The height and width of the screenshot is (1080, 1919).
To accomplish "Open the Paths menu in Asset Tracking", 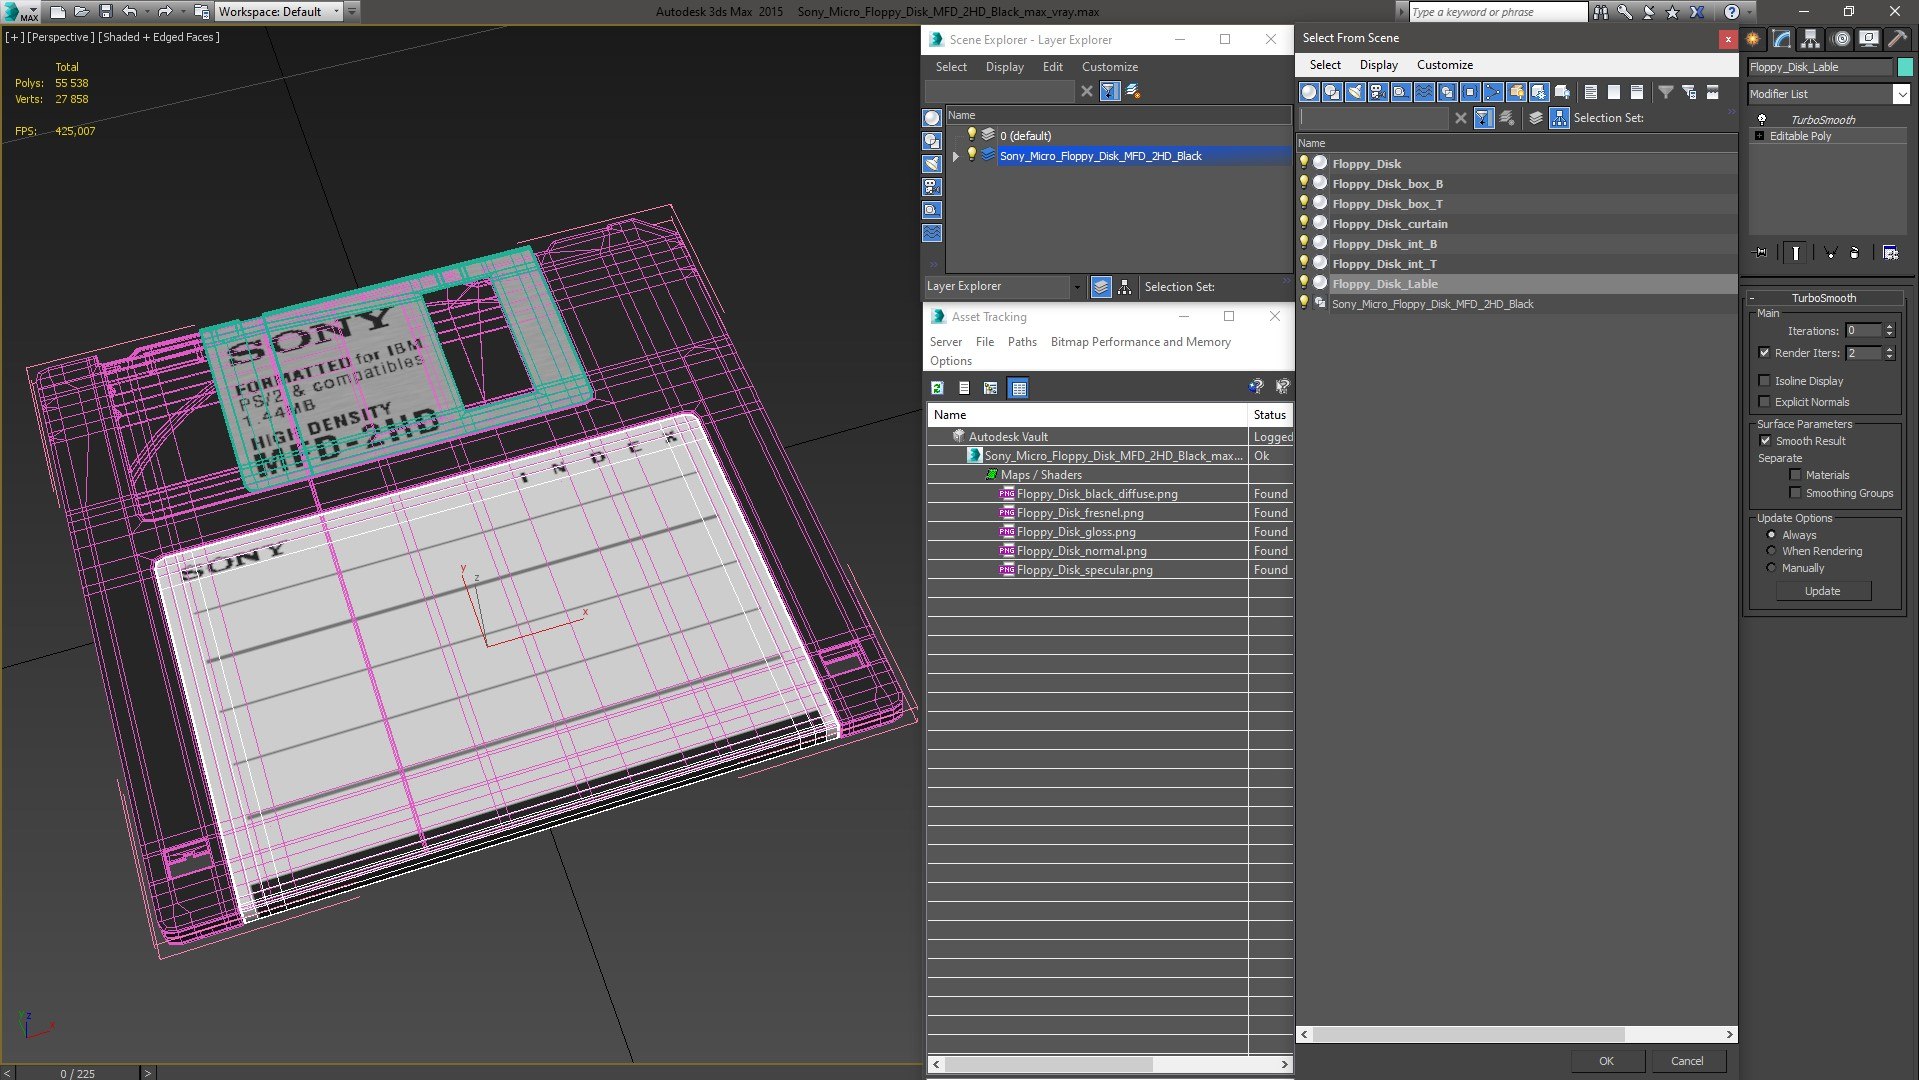I will (1021, 342).
